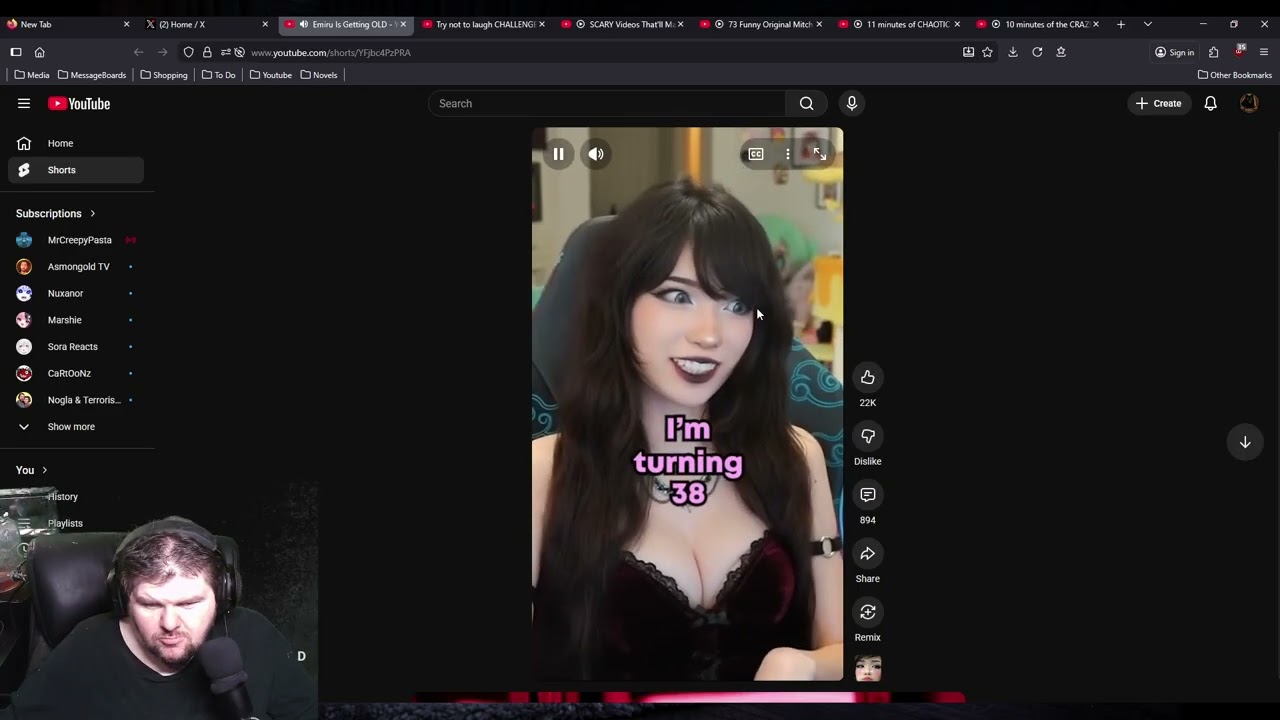
Task: Switch to Try not to laugh CHALLENGE tab
Action: (x=484, y=24)
